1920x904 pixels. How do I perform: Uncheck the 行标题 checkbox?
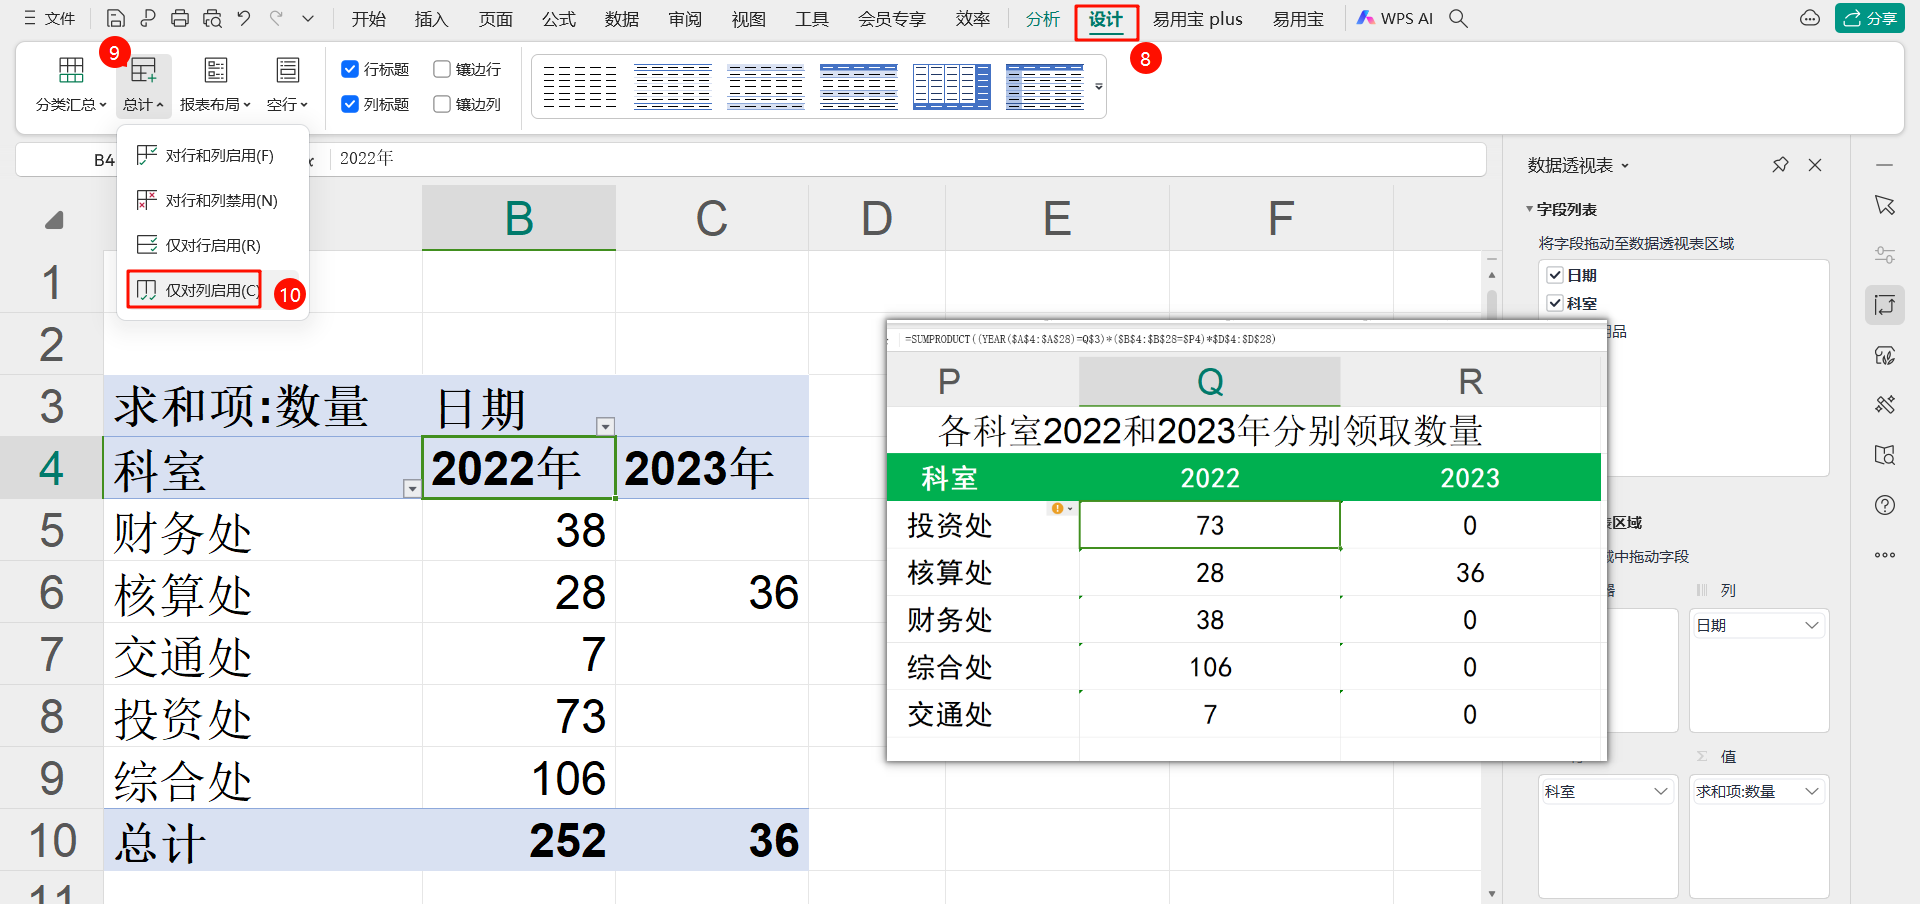point(350,69)
